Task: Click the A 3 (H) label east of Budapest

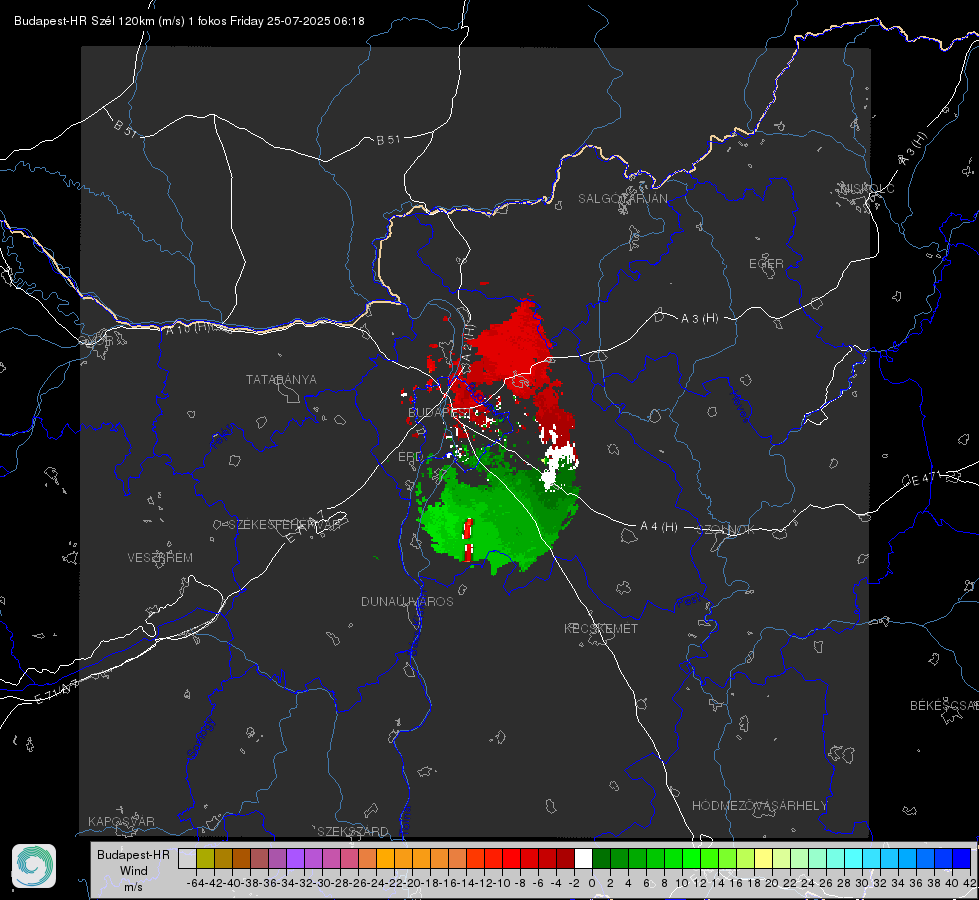Action: [x=699, y=319]
